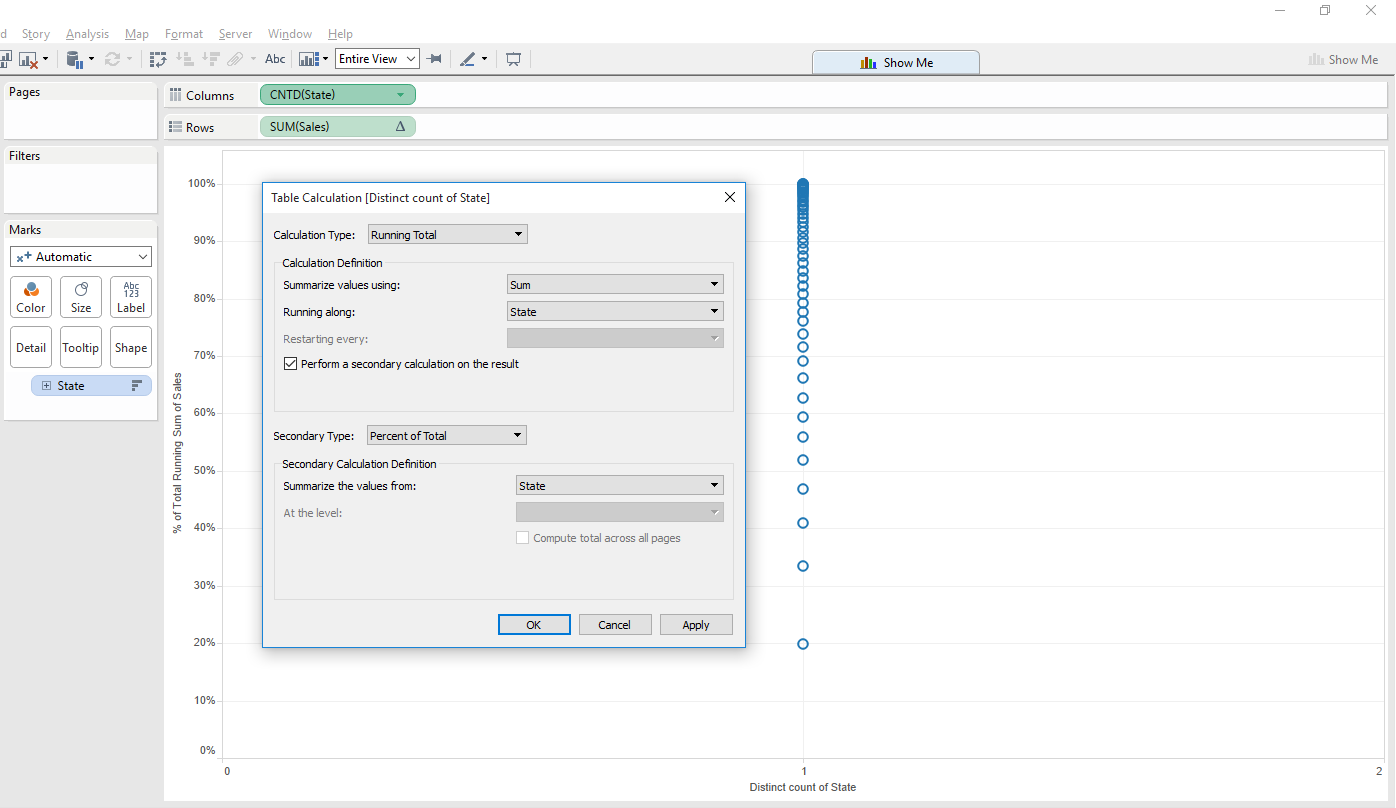Click the 50% axis label

point(202,470)
